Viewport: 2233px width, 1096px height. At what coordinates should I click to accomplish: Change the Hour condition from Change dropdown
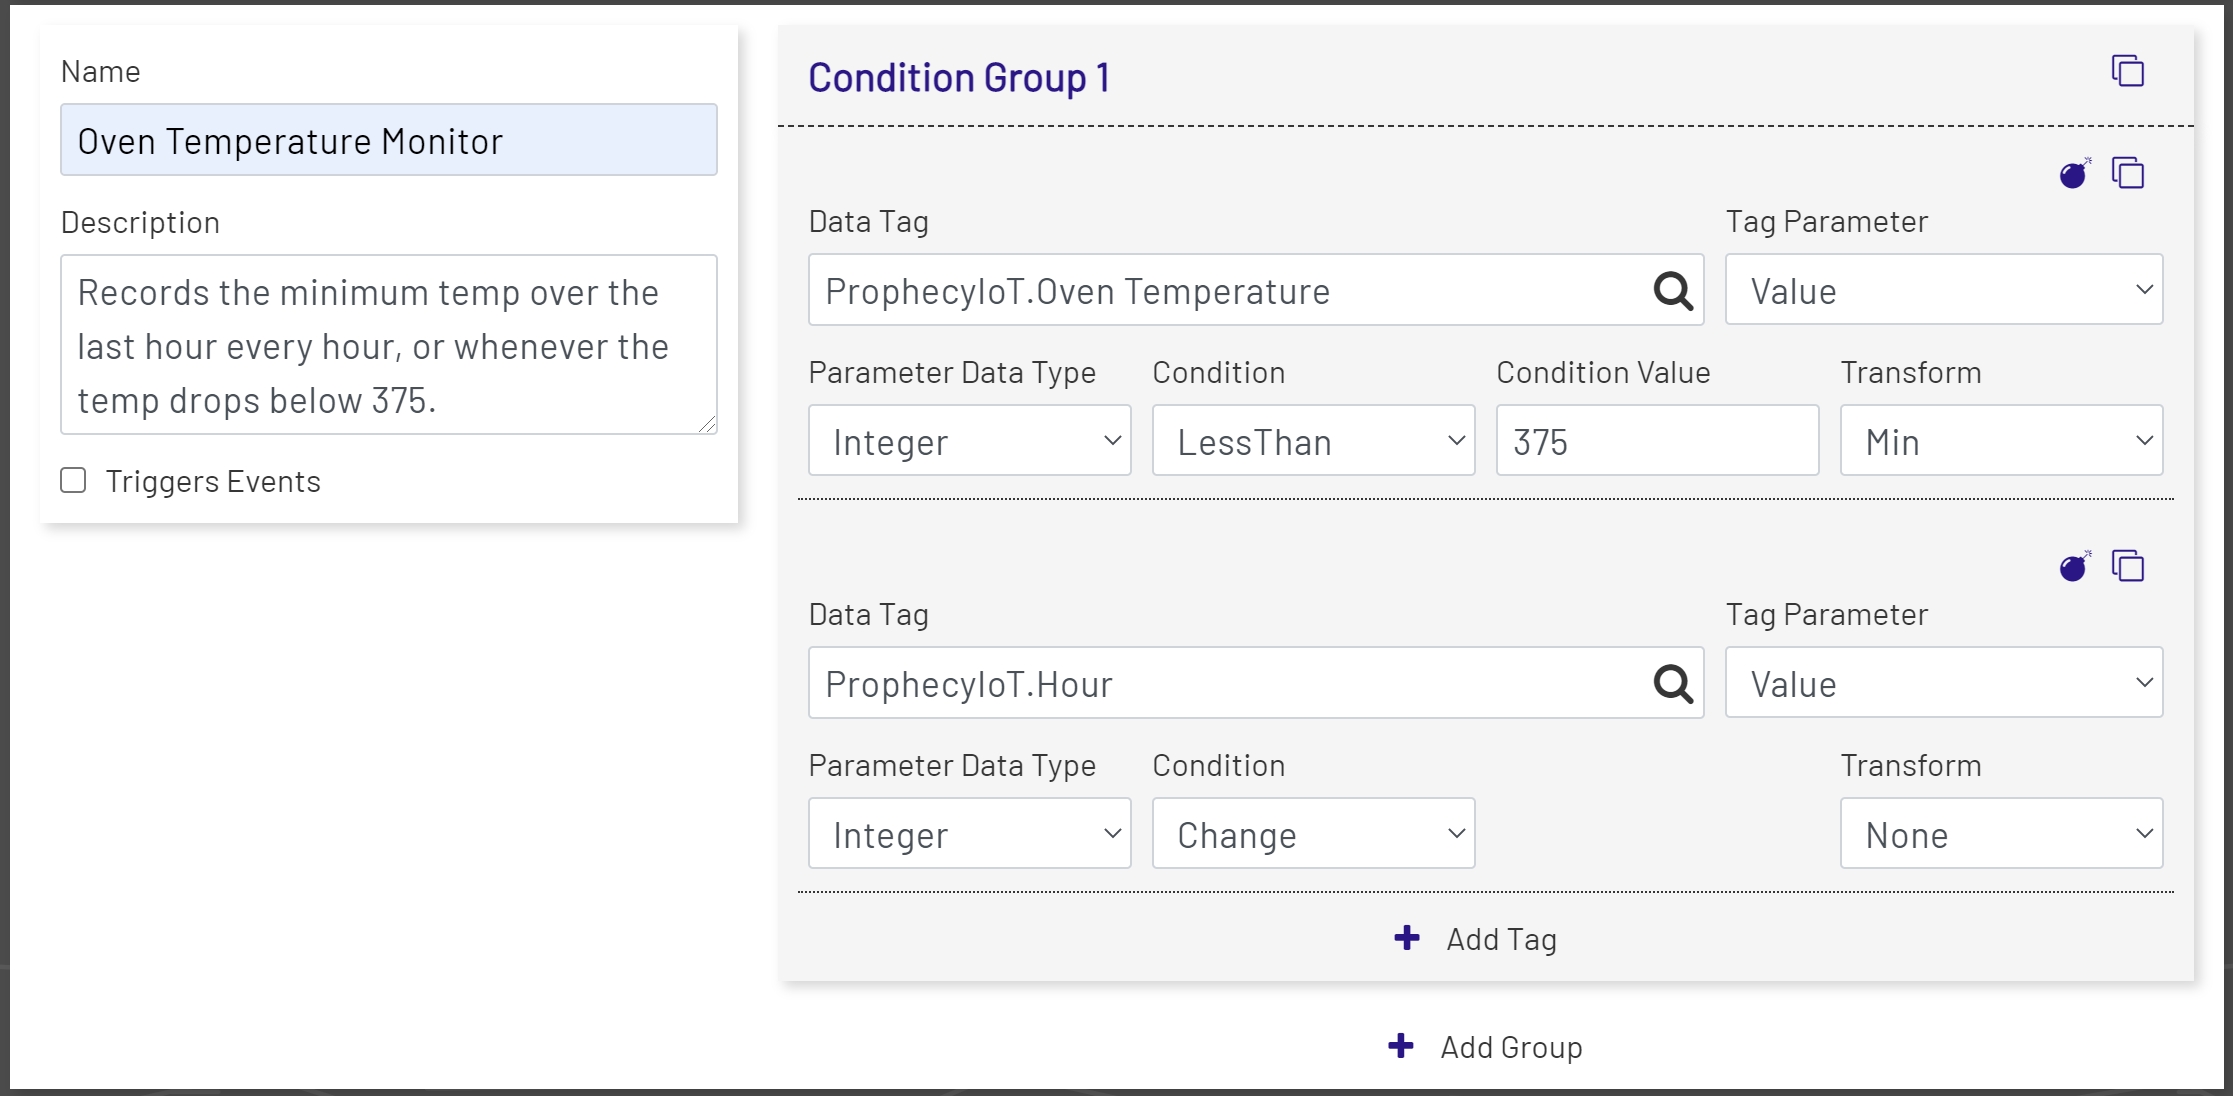click(x=1312, y=833)
